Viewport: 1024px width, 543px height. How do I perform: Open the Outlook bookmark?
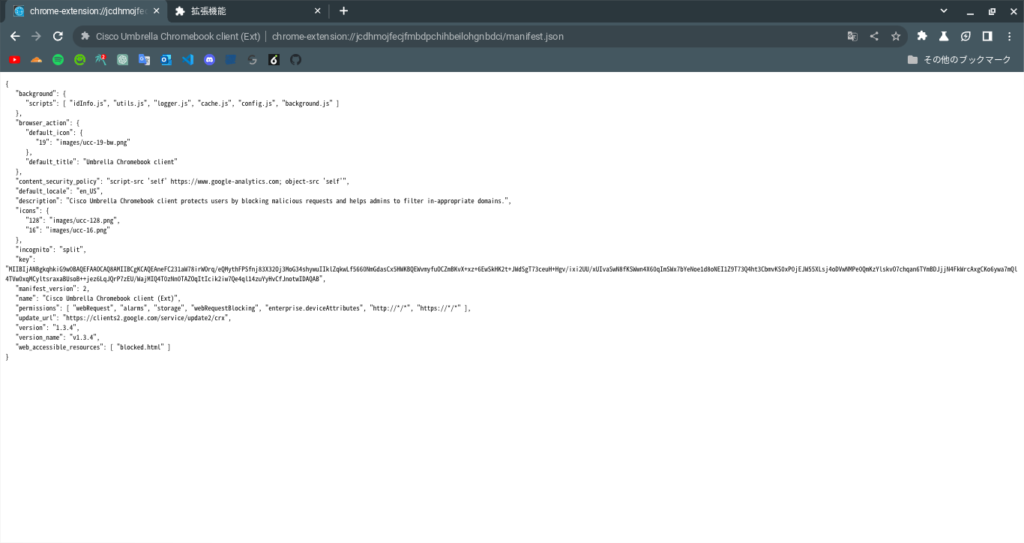(x=166, y=60)
